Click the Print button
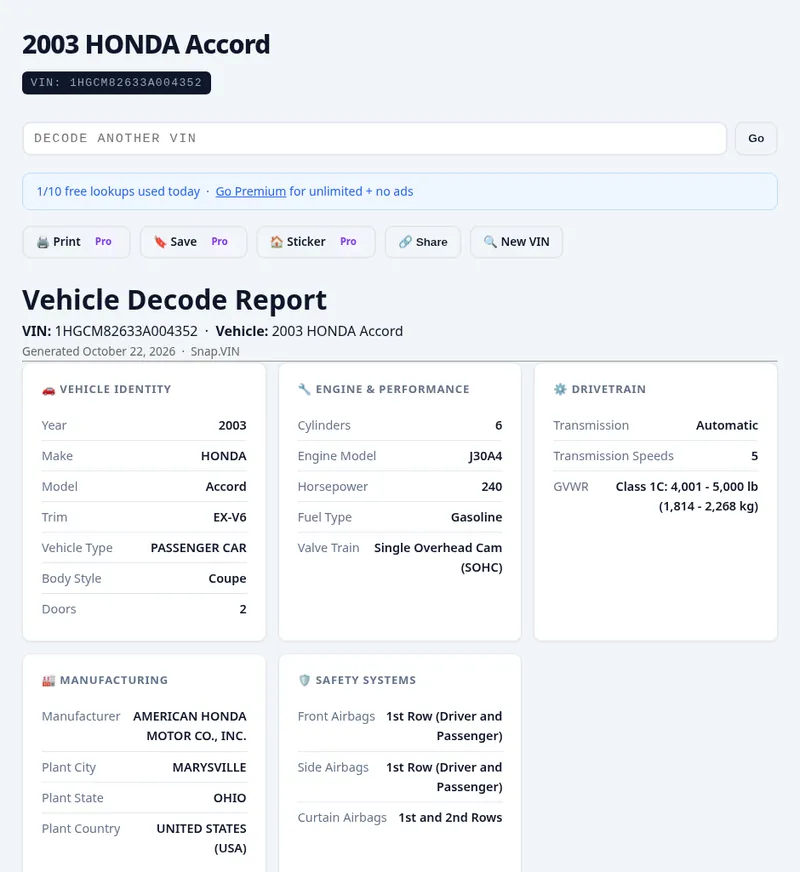Viewport: 800px width, 872px height. [76, 242]
